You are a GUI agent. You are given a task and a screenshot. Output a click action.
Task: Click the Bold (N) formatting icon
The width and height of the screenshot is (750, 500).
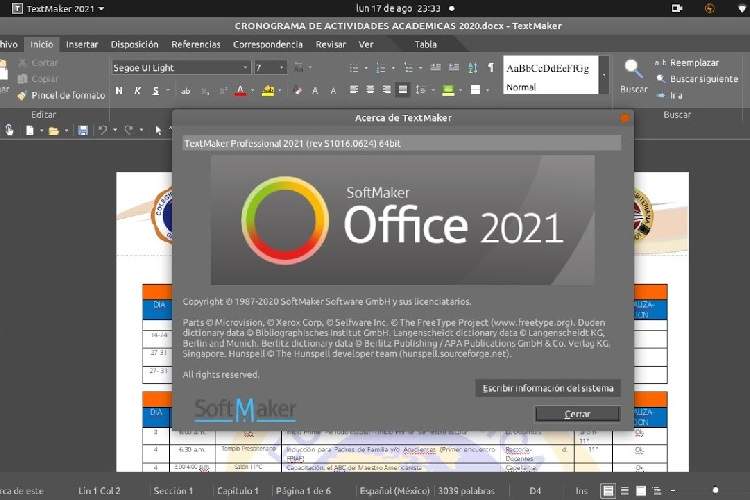[x=119, y=90]
